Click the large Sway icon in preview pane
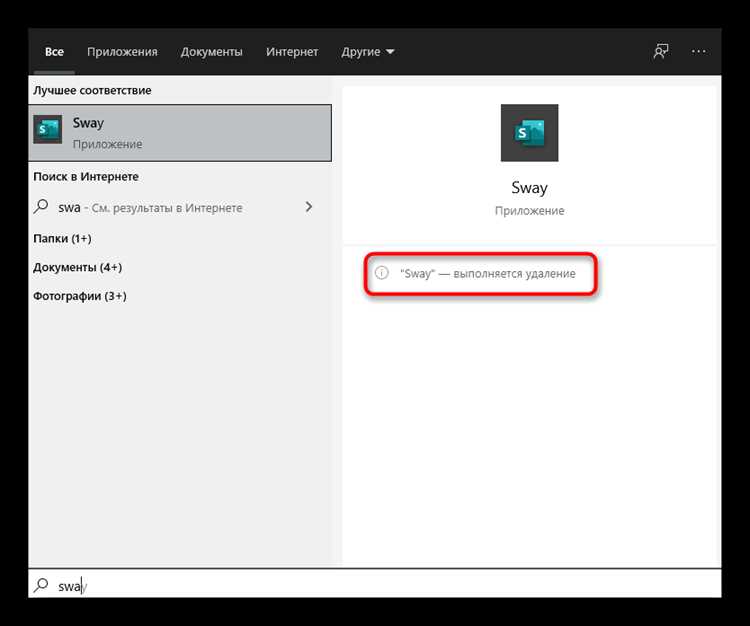This screenshot has width=750, height=626. [x=529, y=133]
